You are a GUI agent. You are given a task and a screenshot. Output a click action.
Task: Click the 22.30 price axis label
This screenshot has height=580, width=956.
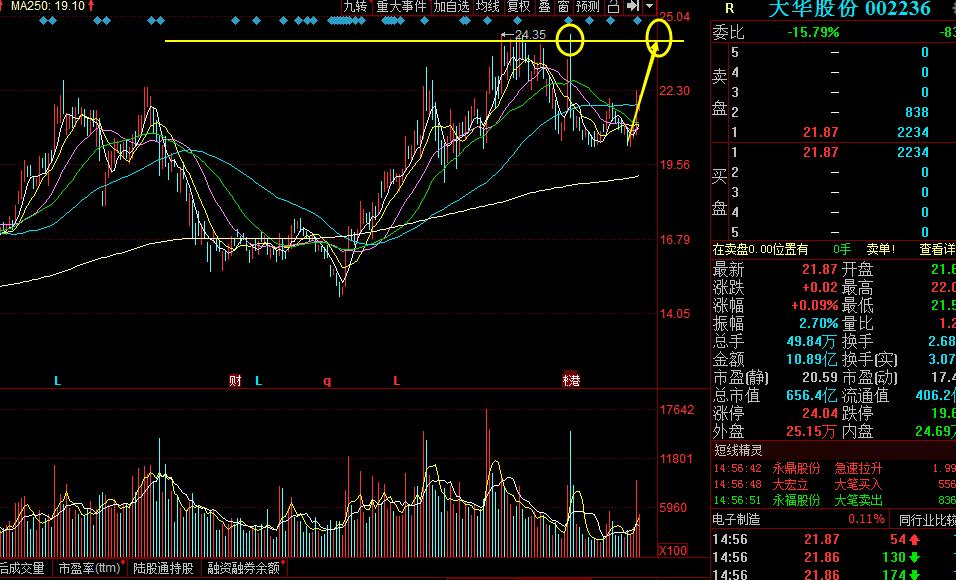click(675, 91)
